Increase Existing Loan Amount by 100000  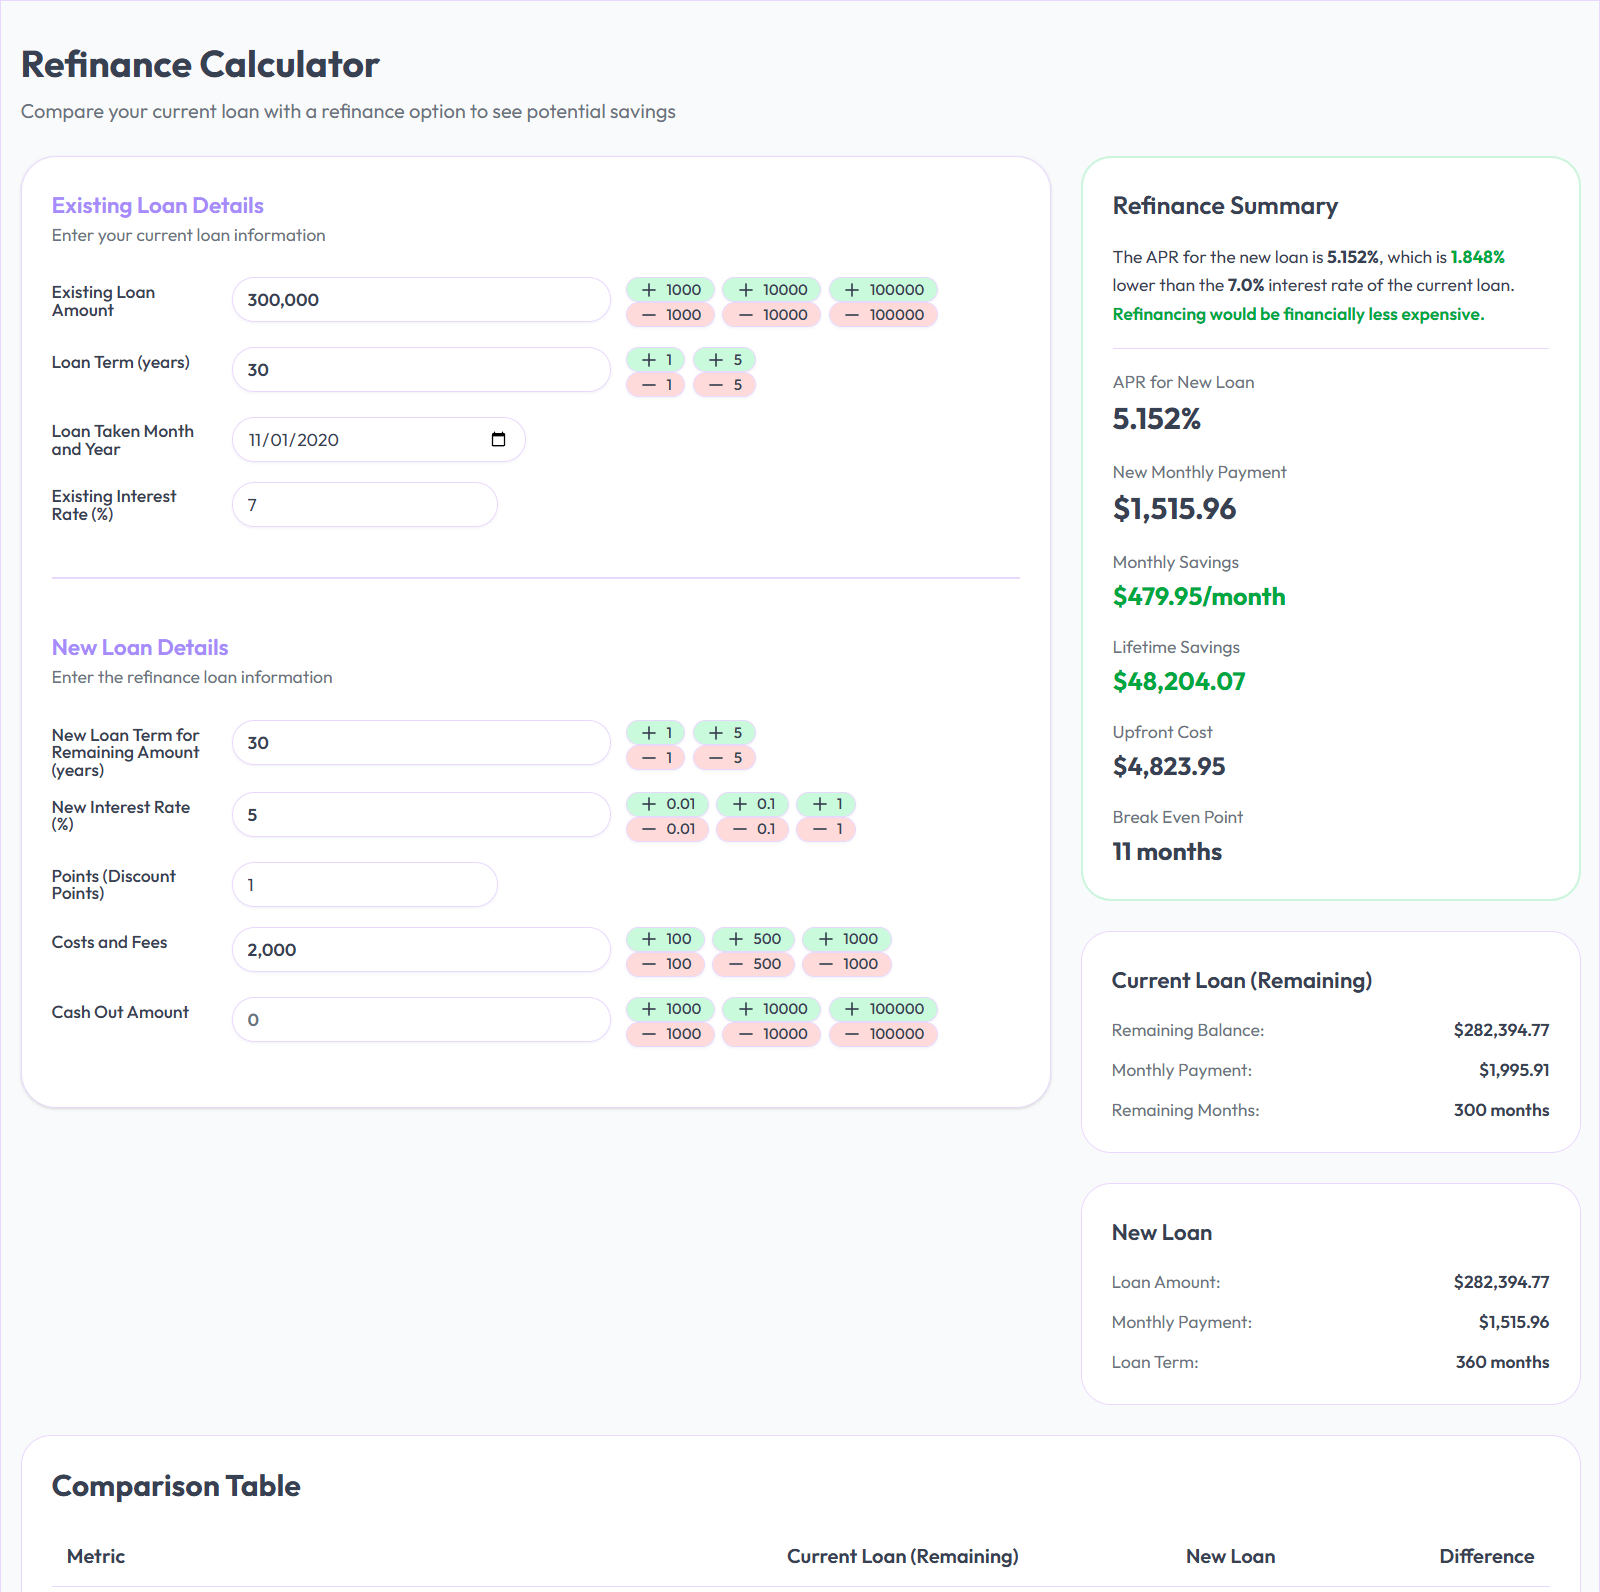[884, 289]
